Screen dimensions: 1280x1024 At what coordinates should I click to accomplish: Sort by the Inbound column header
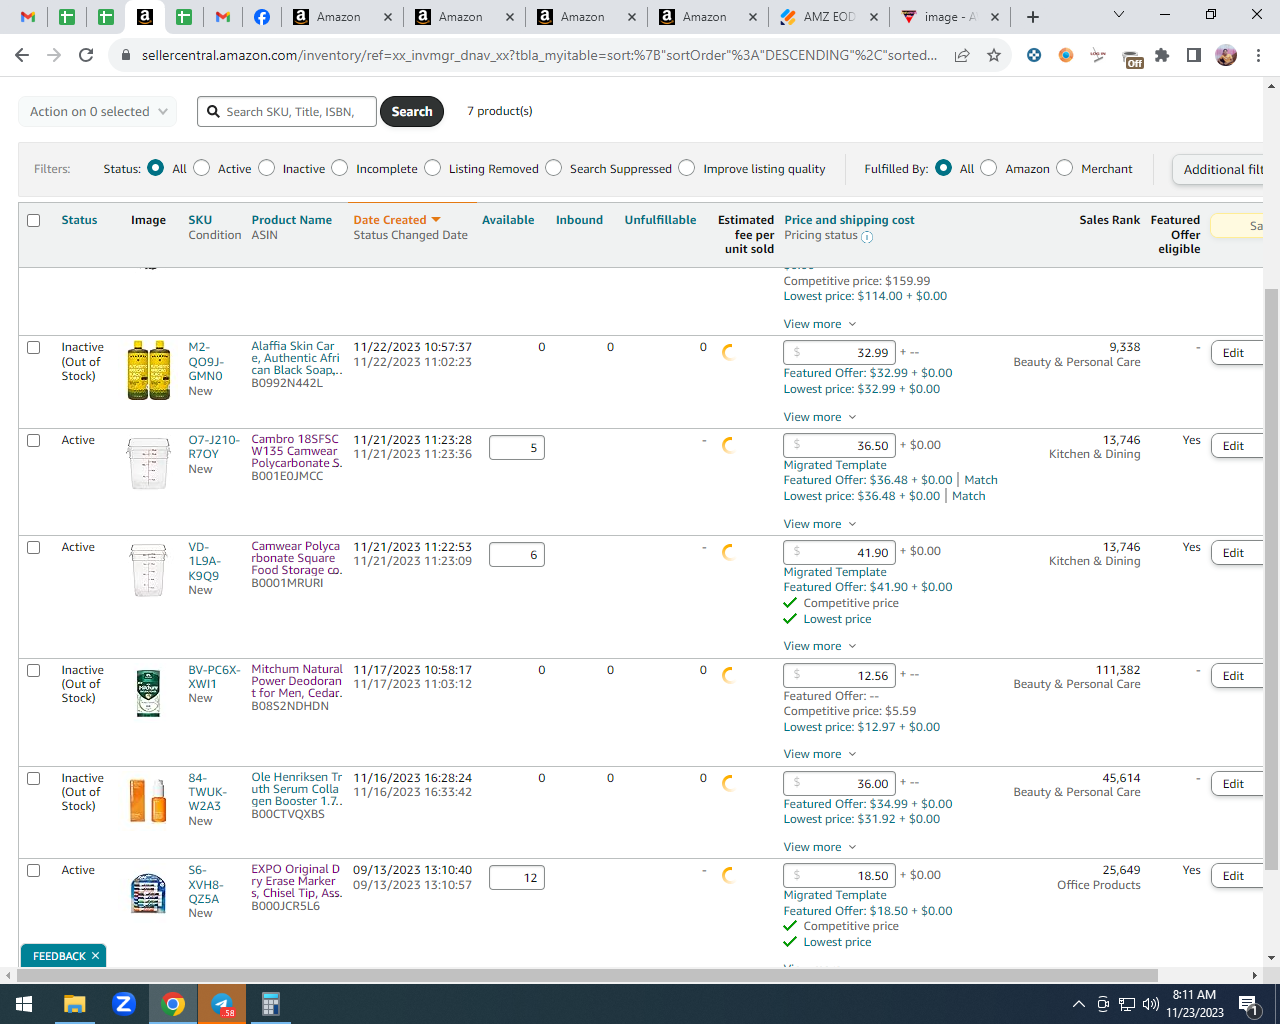tap(579, 220)
